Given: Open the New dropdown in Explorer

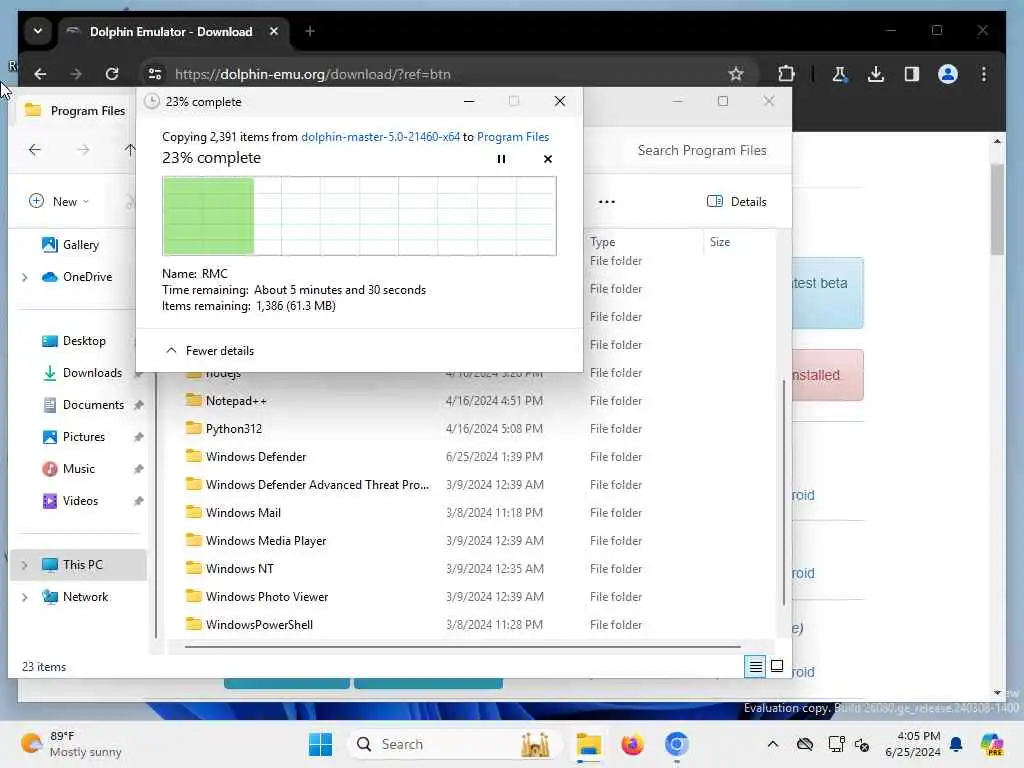Looking at the screenshot, I should tap(59, 201).
